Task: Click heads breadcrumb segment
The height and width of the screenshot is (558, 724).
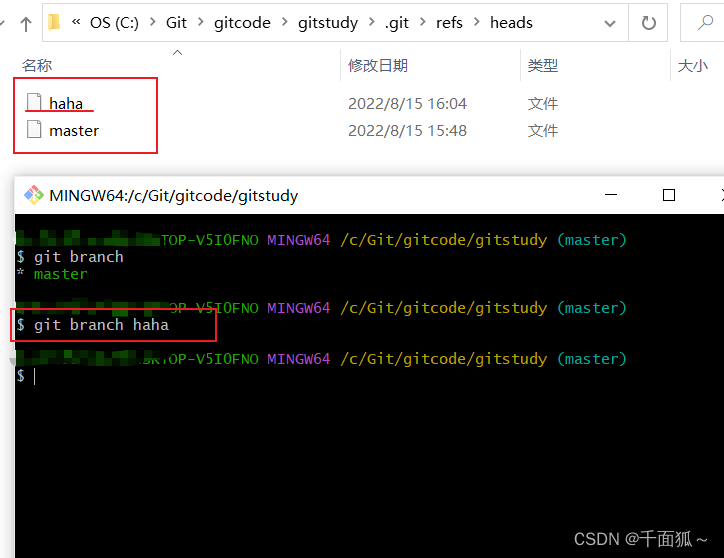Action: pos(511,23)
